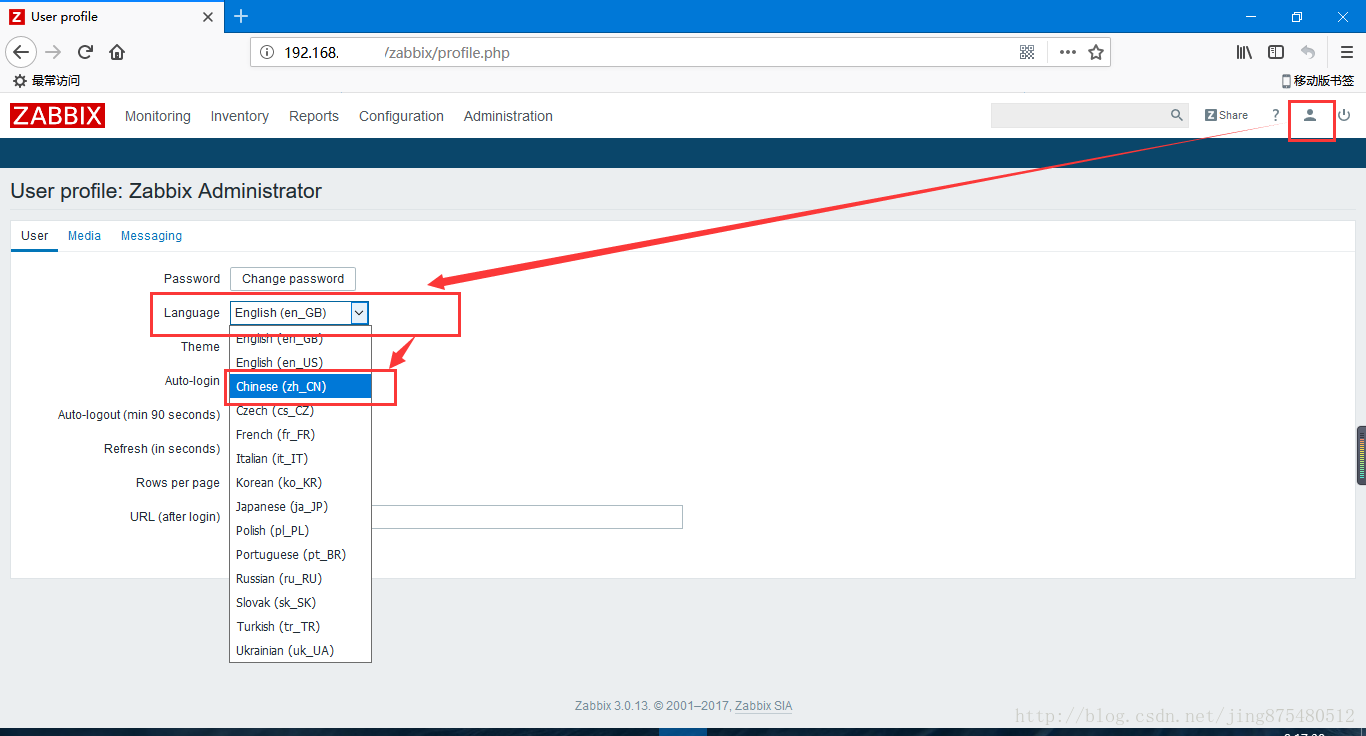Select Turkish (tr_TR) from language list
The height and width of the screenshot is (736, 1366).
click(300, 626)
